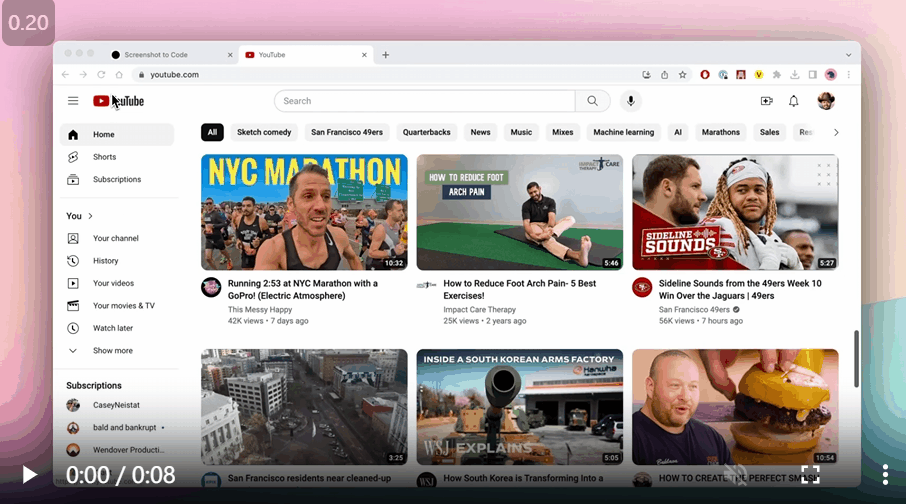
Task: Select the All filter chip
Action: coord(212,132)
